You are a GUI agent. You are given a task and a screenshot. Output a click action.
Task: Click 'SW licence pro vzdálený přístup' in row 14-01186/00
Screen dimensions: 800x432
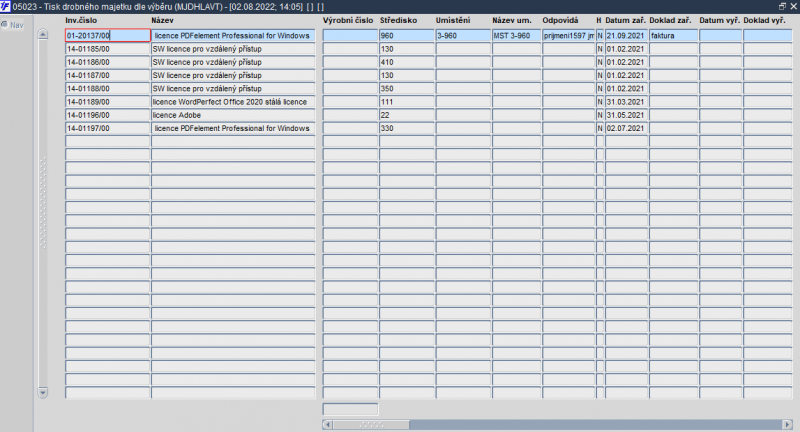coord(233,62)
